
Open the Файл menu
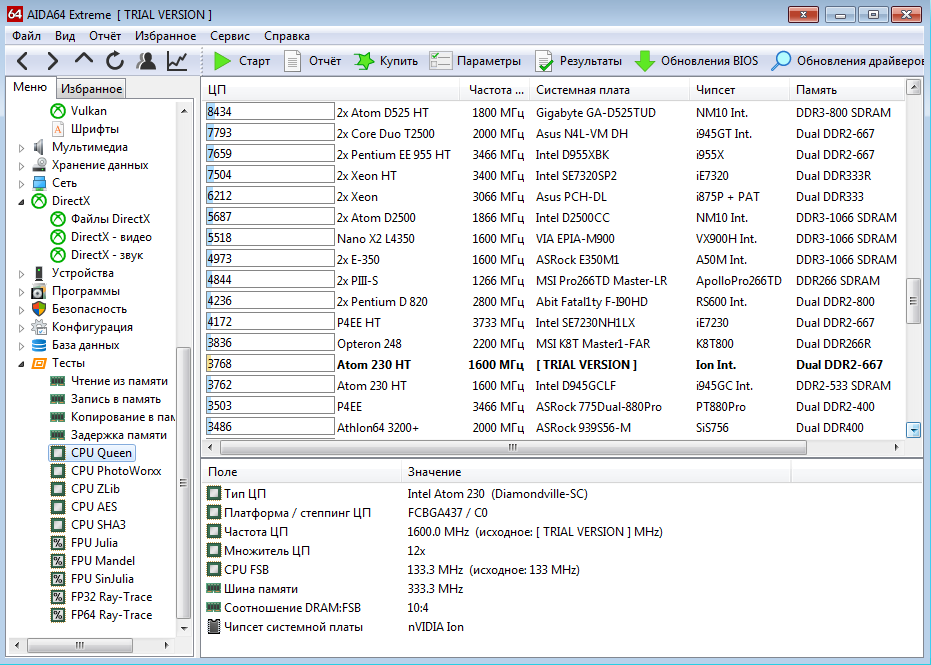pos(26,36)
